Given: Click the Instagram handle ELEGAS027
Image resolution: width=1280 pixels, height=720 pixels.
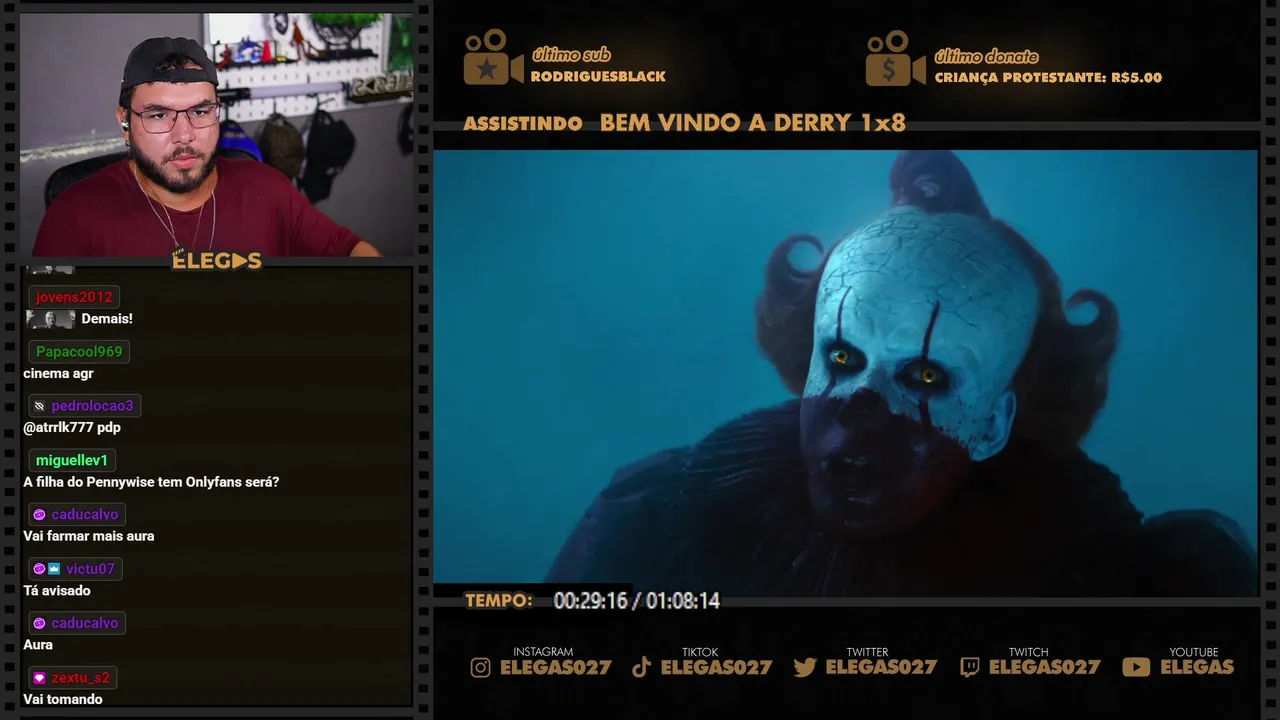Looking at the screenshot, I should [556, 668].
